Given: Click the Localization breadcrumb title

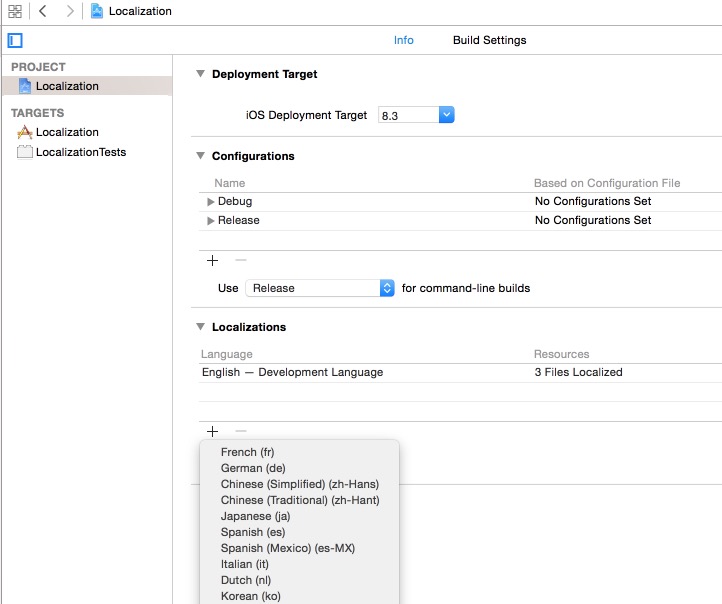Looking at the screenshot, I should tap(140, 11).
